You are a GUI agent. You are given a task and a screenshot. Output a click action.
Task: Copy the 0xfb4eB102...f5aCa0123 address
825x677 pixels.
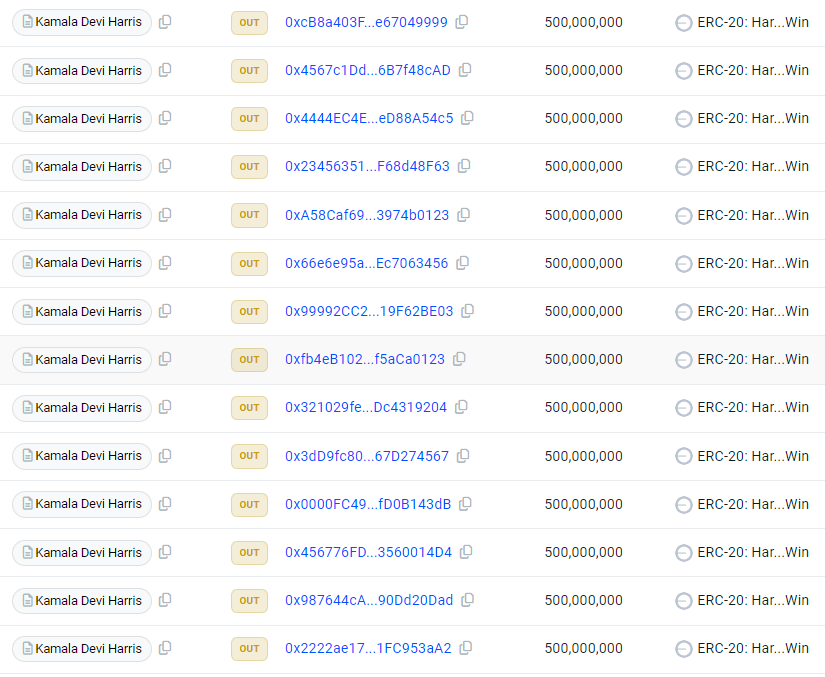(x=459, y=359)
